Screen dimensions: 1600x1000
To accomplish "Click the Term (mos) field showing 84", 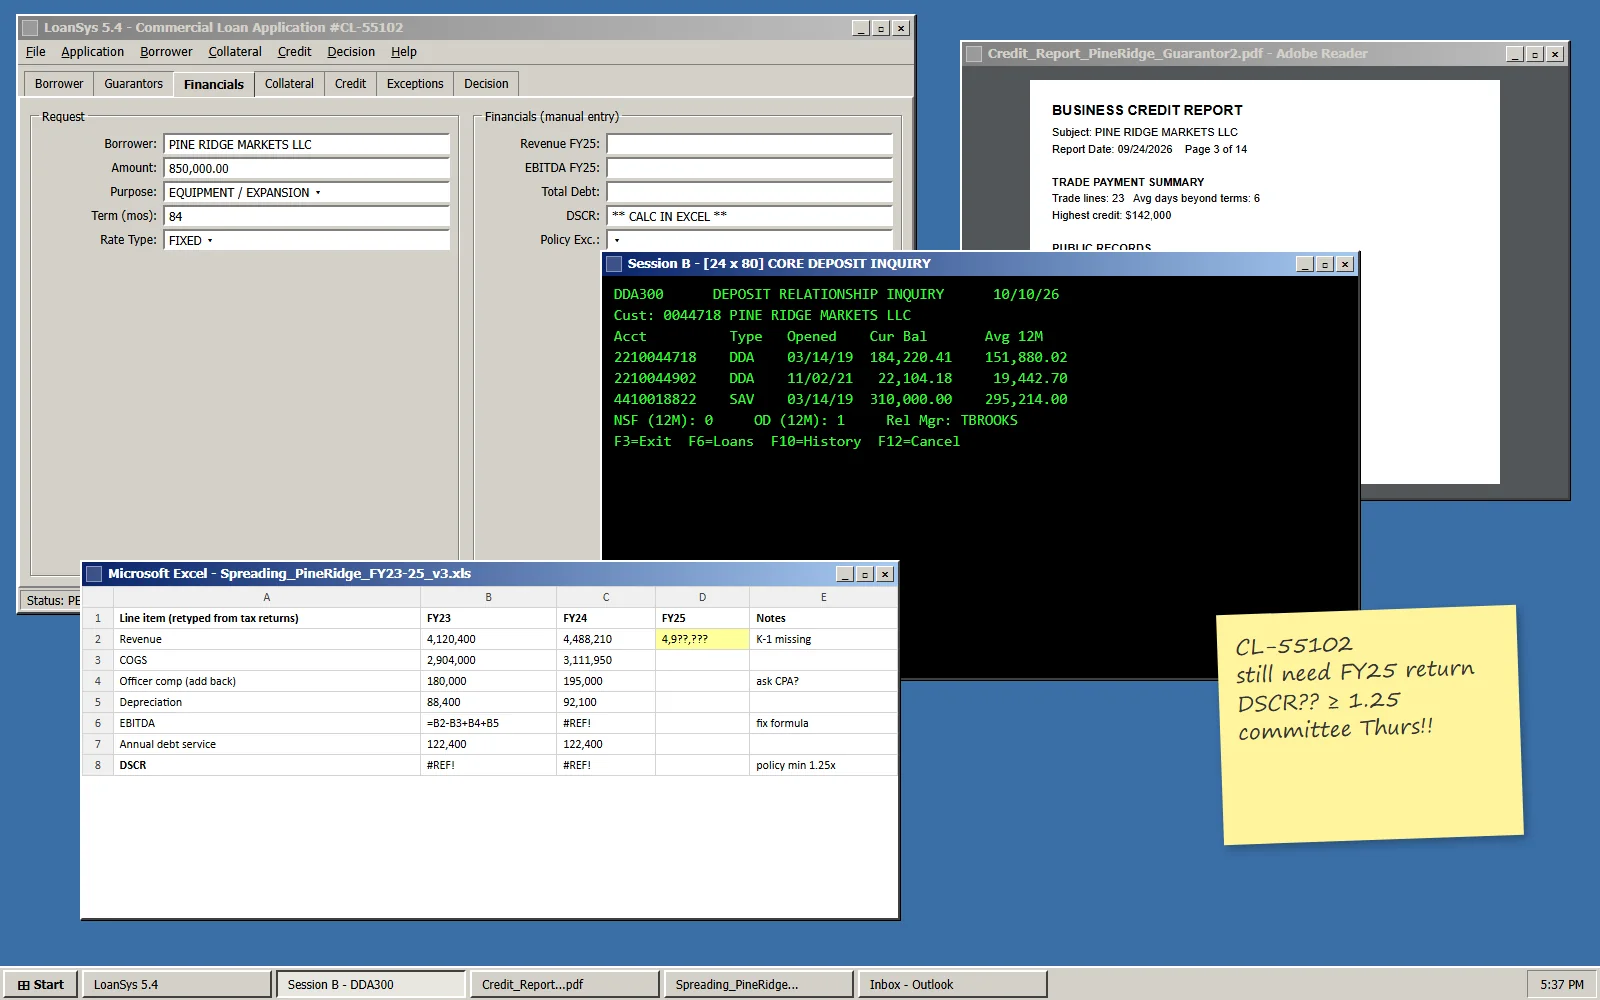I will [x=307, y=217].
